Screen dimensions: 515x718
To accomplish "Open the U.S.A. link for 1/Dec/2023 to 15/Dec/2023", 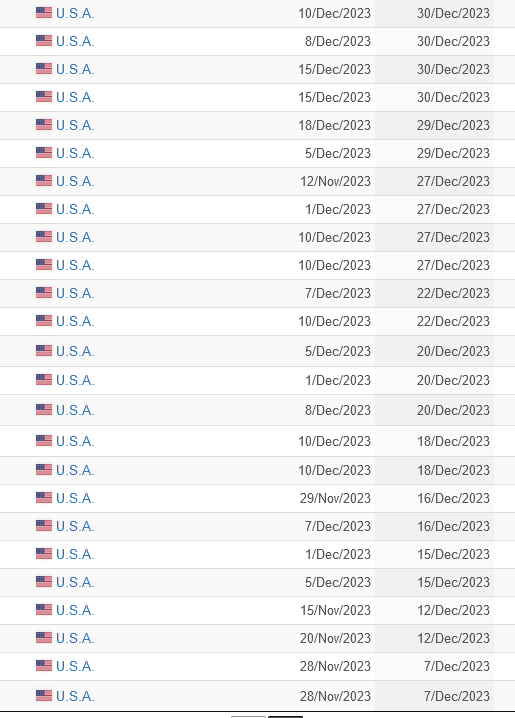I will pyautogui.click(x=75, y=554).
